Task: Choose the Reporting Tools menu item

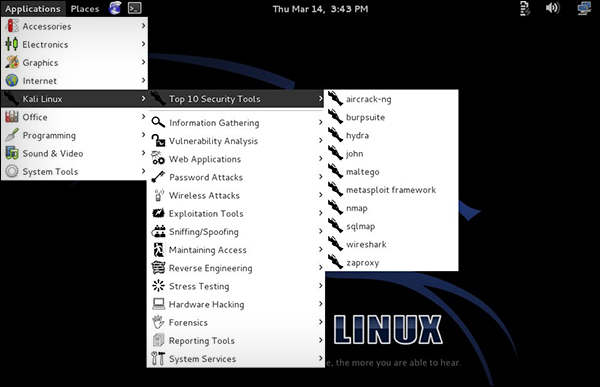Action: click(x=236, y=341)
